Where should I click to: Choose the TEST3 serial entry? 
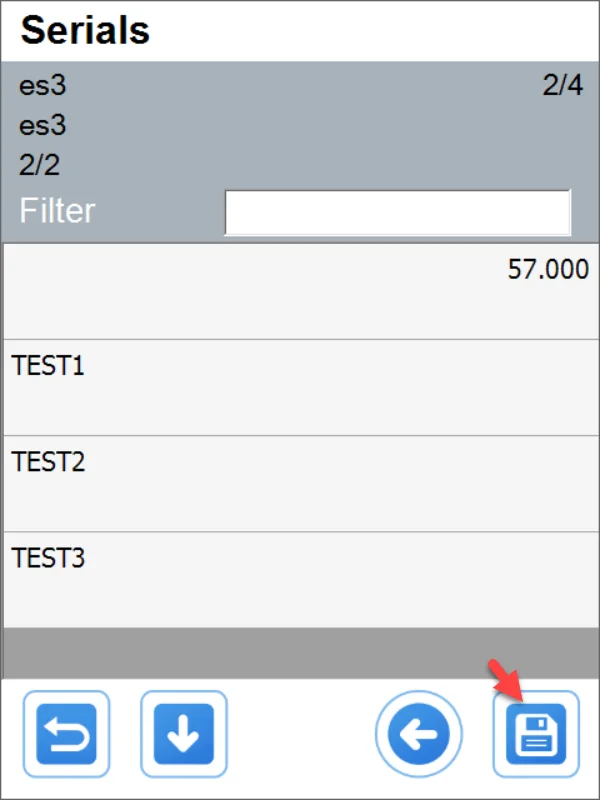coord(300,579)
